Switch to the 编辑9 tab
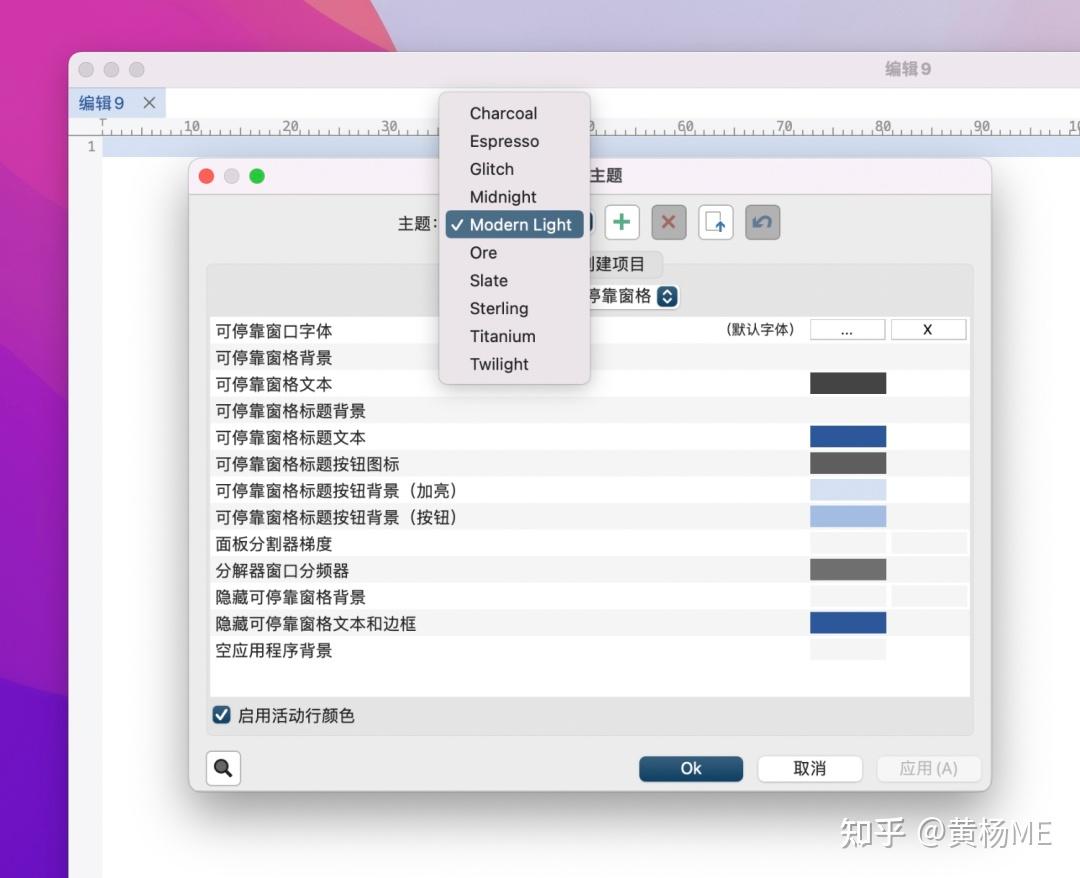The height and width of the screenshot is (878, 1080). 100,102
